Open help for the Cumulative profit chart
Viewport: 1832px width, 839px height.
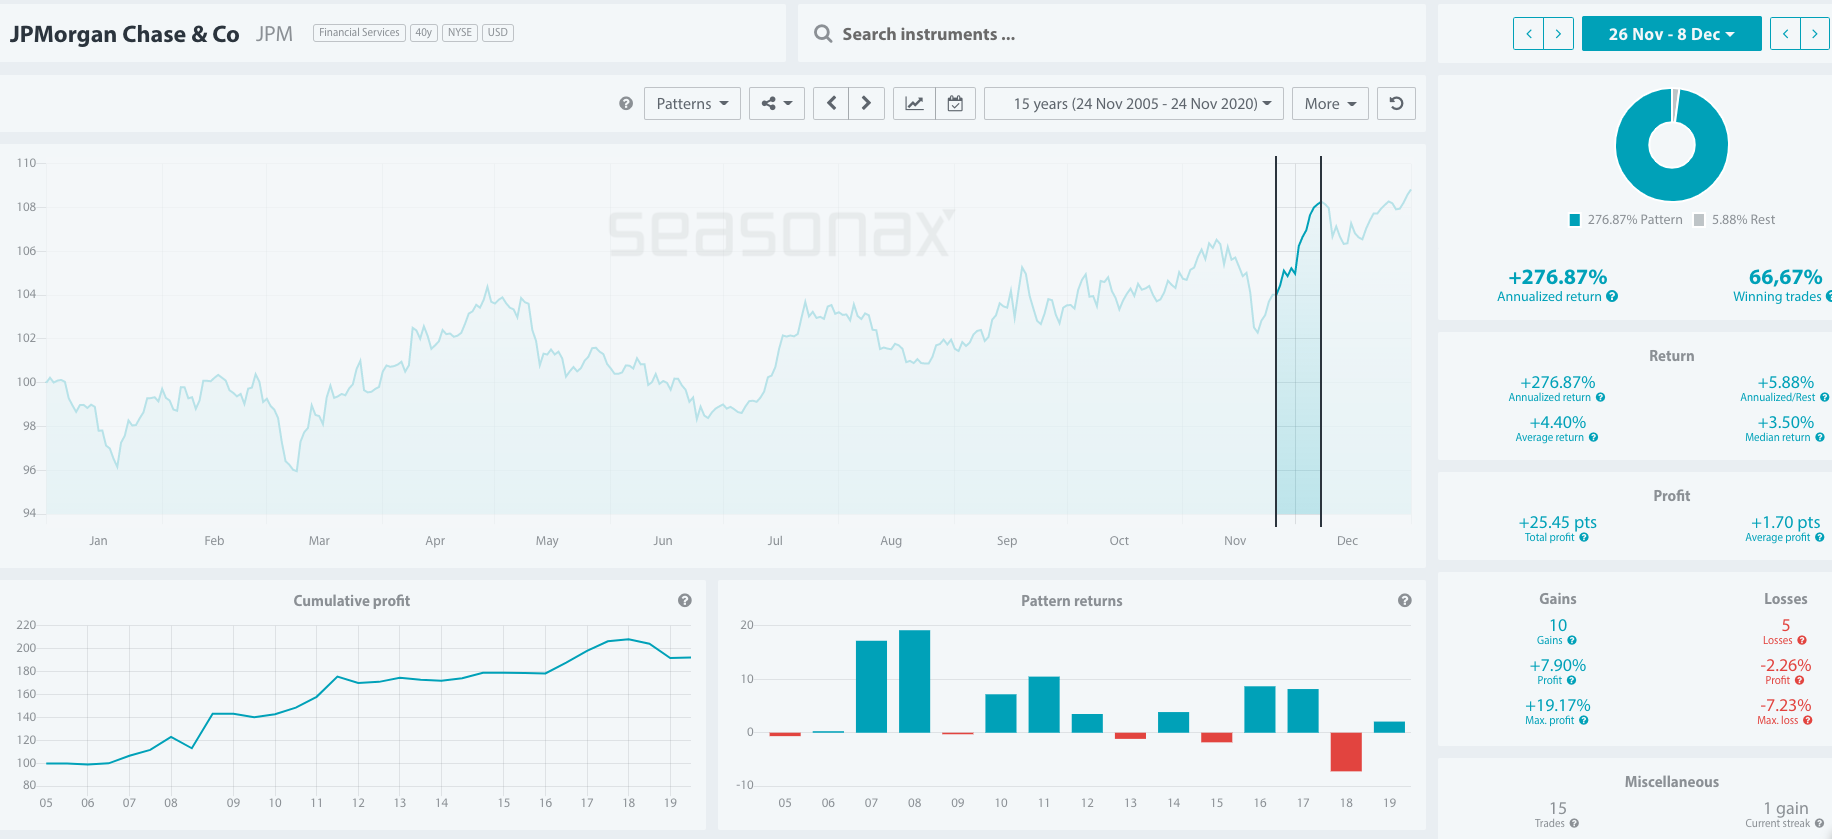(685, 600)
